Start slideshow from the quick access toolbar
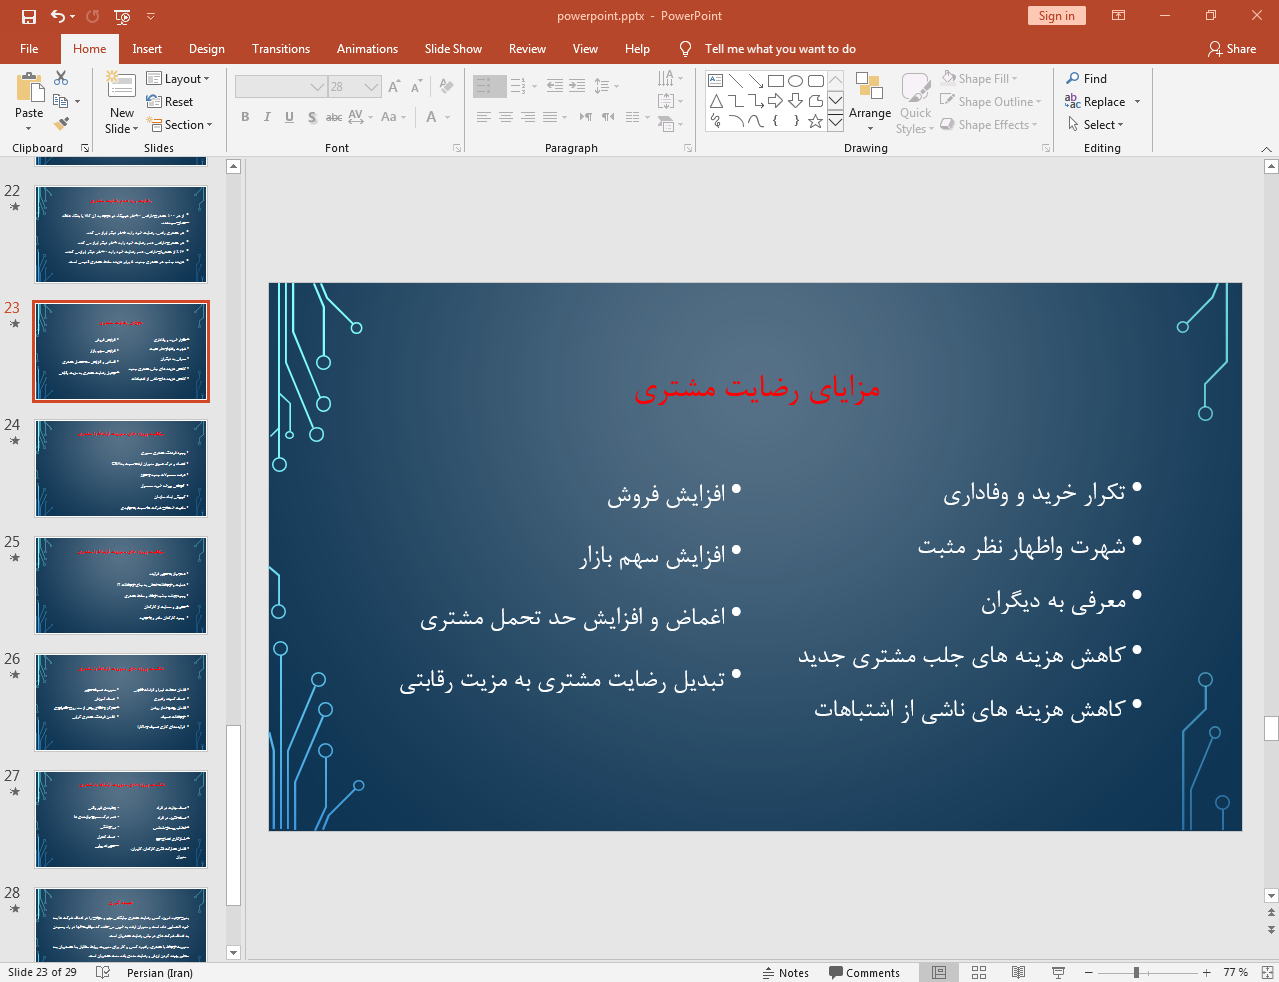1279x982 pixels. [x=122, y=16]
